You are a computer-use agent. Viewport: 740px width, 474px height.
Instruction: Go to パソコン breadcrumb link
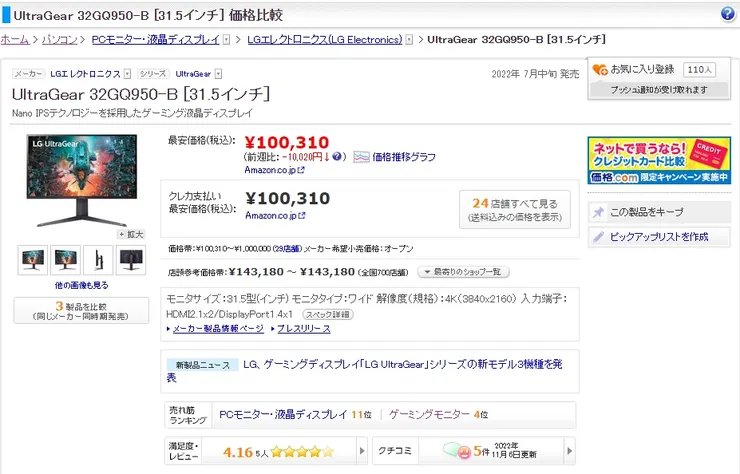click(59, 40)
